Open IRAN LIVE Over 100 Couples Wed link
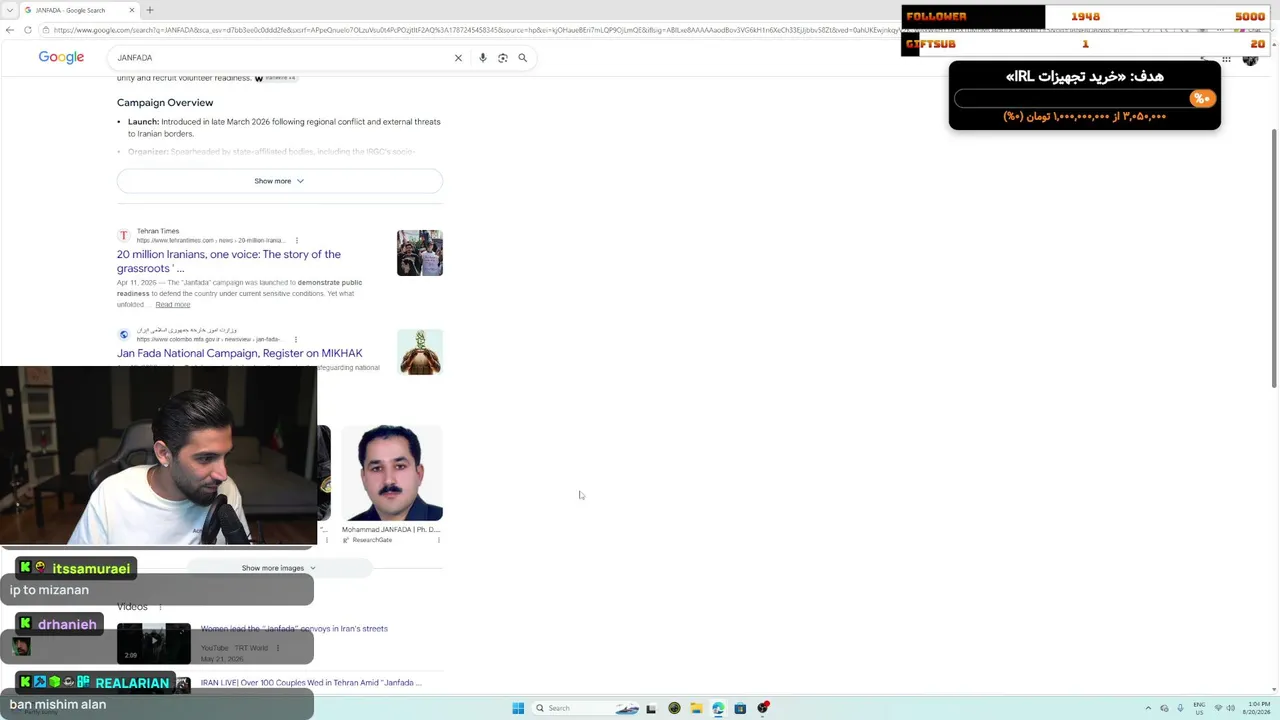Screen dimensions: 1280x720 pyautogui.click(x=311, y=683)
